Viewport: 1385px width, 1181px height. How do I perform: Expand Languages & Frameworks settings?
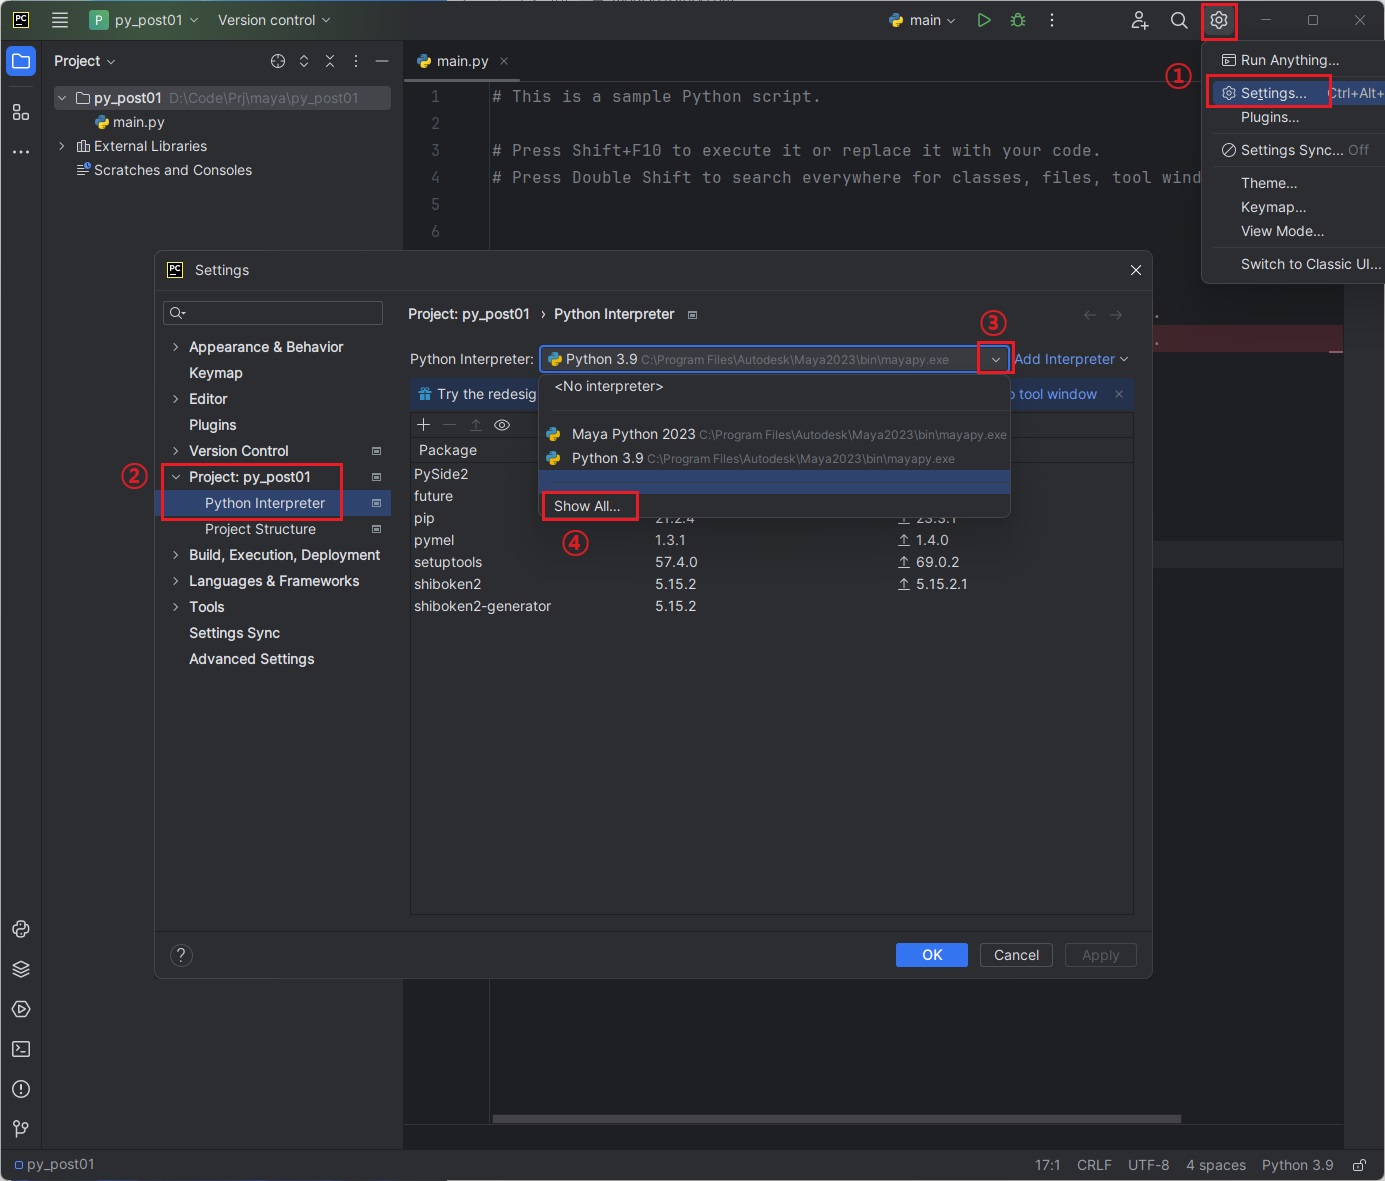coord(176,581)
